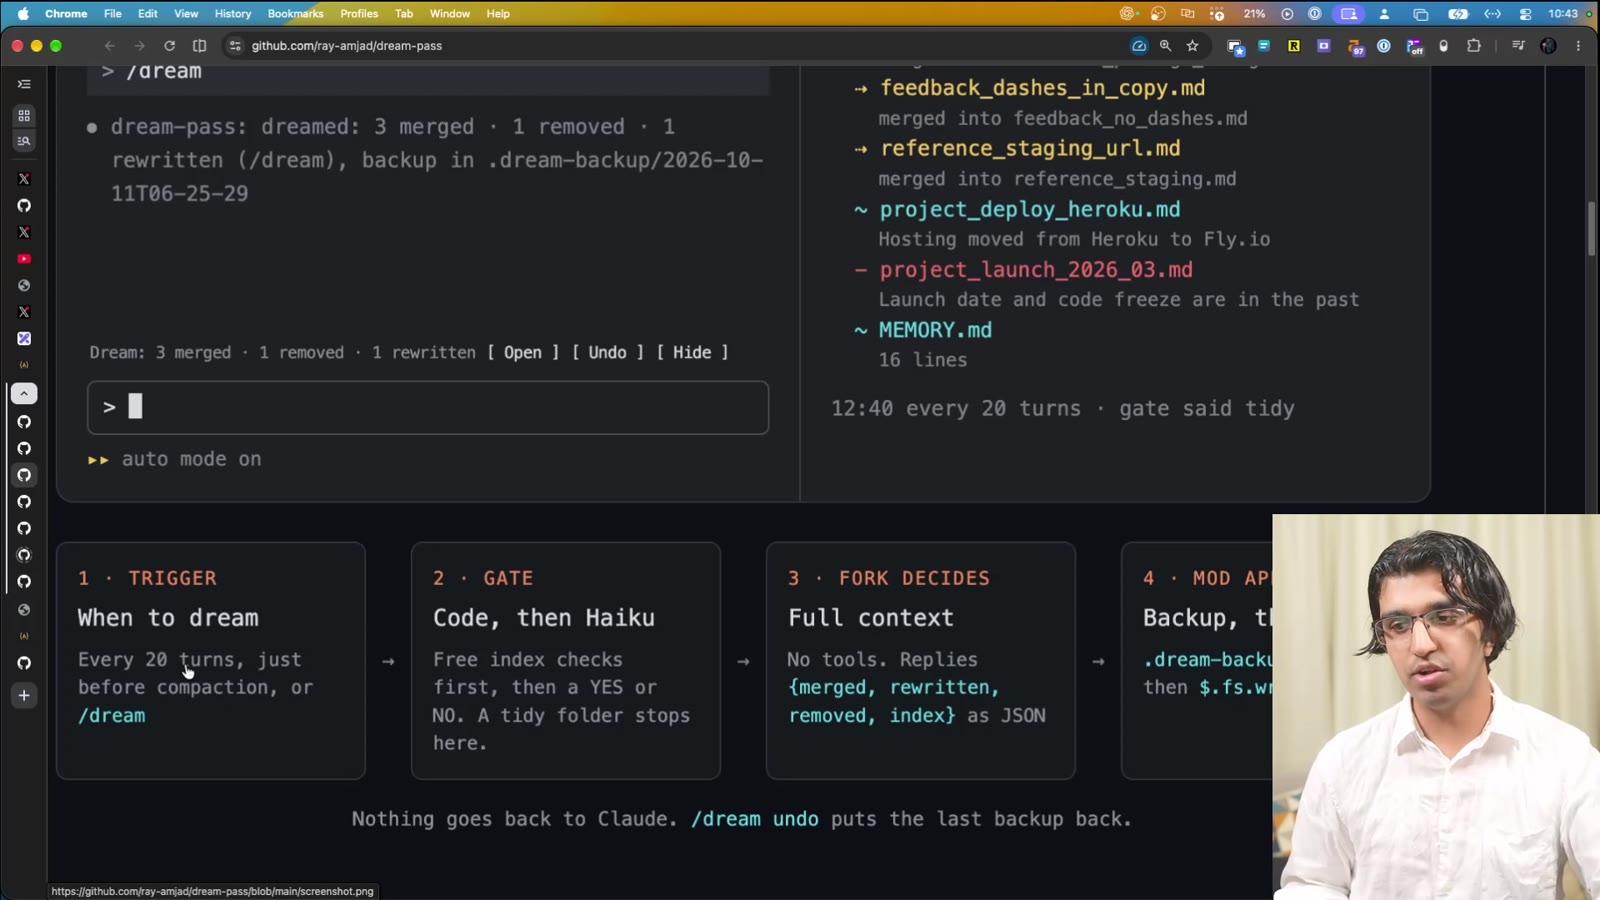
Task: Open Chrome's three-dot menu
Action: pyautogui.click(x=1579, y=46)
